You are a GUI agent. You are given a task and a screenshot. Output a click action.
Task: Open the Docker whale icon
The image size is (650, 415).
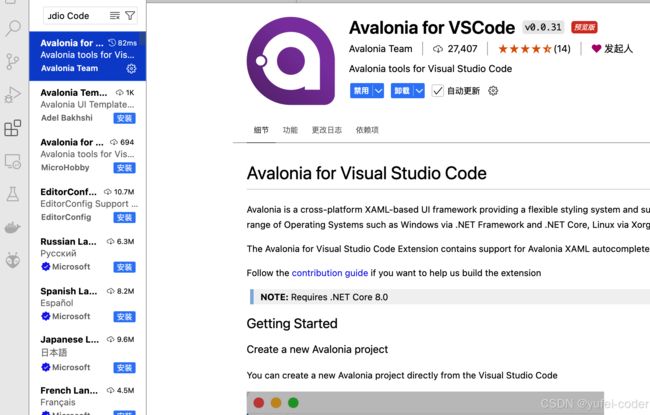(12, 227)
